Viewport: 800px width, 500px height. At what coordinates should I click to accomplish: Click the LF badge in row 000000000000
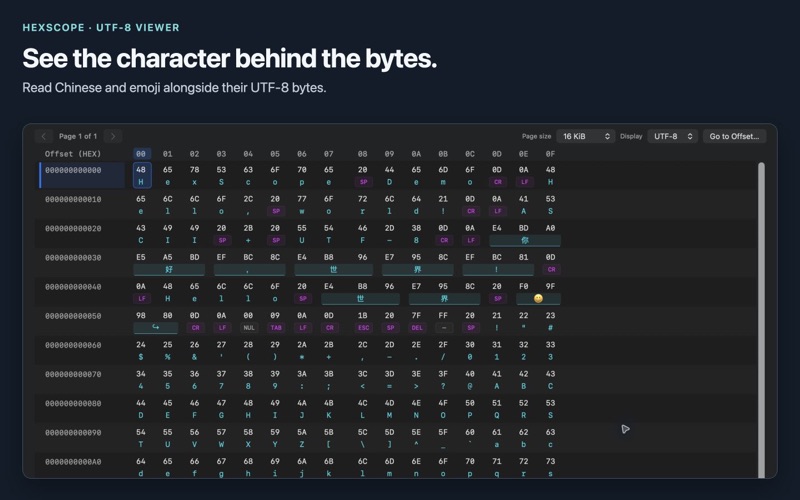click(x=524, y=182)
